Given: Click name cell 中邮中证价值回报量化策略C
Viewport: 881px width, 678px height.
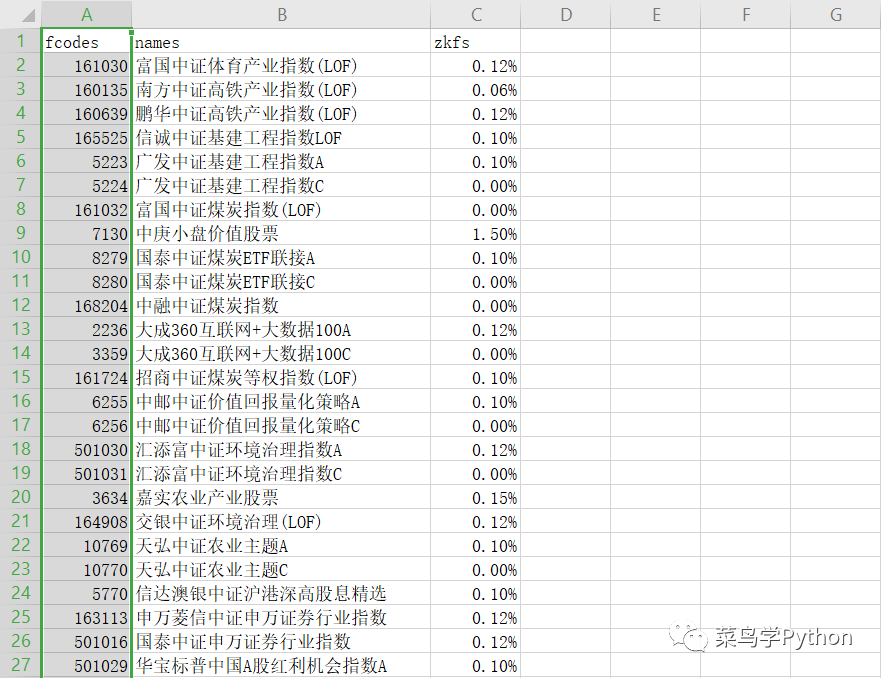Looking at the screenshot, I should 281,426.
